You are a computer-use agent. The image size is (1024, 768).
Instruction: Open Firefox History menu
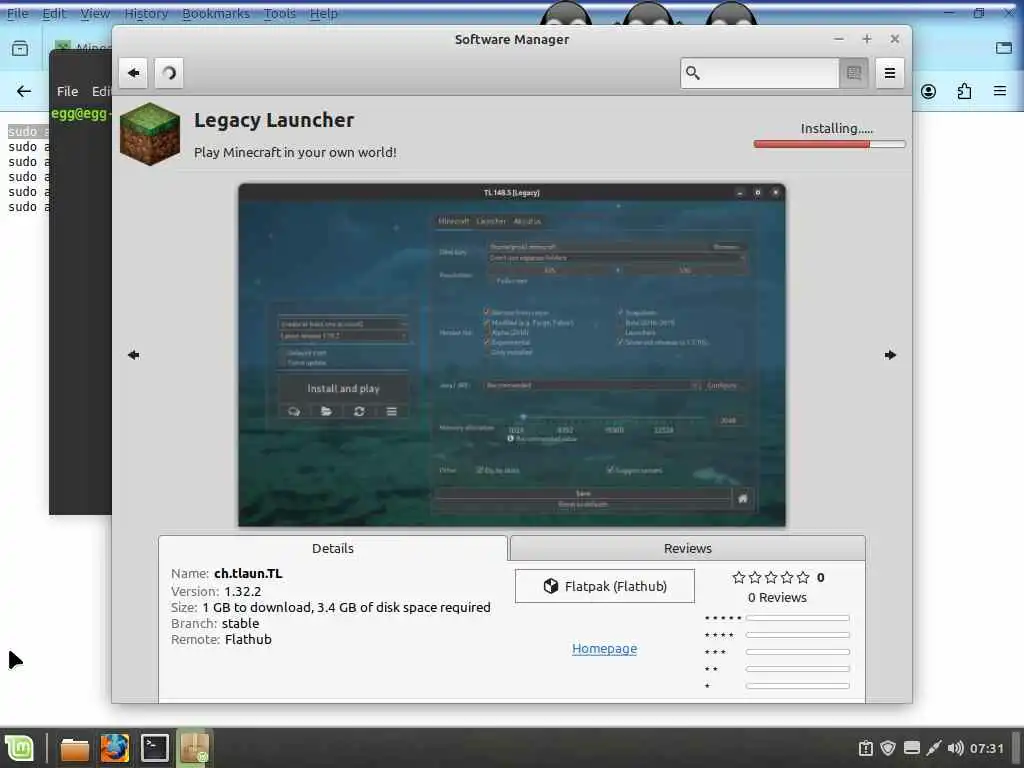146,13
